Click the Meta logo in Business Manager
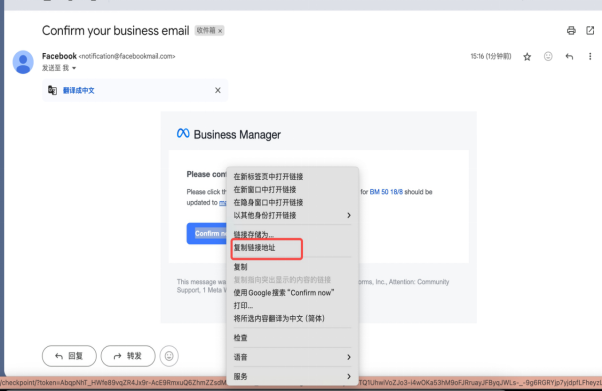The height and width of the screenshot is (391, 602). 183,133
